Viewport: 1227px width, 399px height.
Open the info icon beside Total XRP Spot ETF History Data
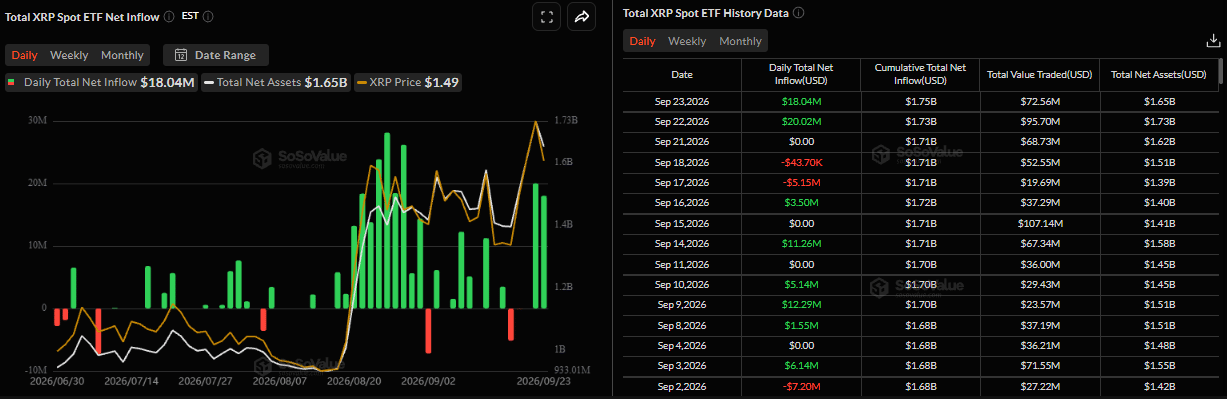(x=798, y=13)
